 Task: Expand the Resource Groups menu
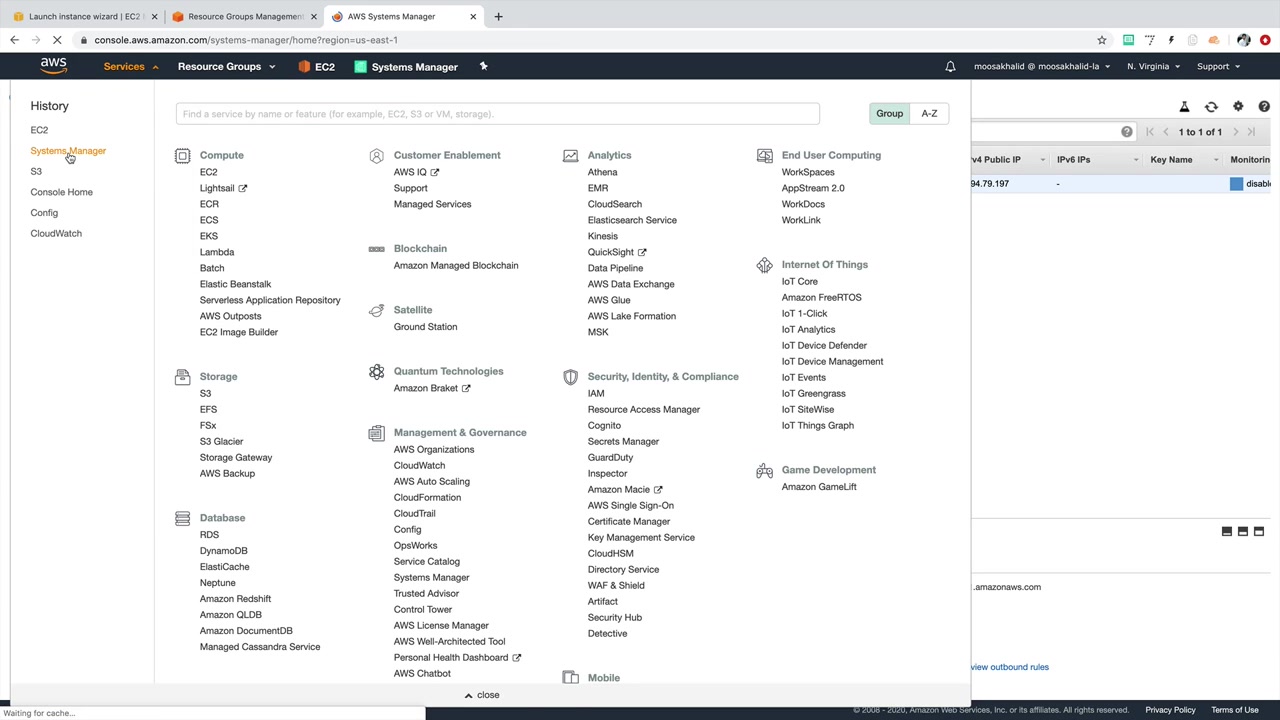226,67
